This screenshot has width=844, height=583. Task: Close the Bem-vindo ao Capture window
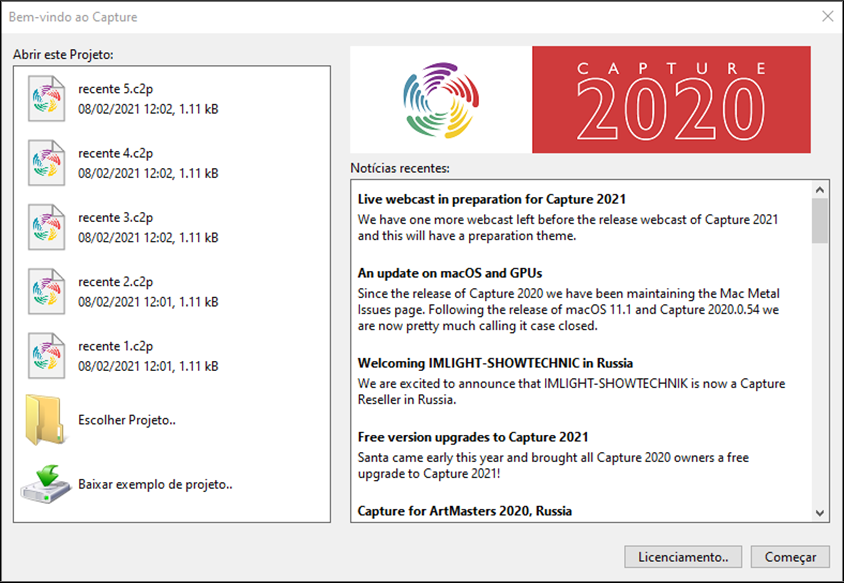828,17
